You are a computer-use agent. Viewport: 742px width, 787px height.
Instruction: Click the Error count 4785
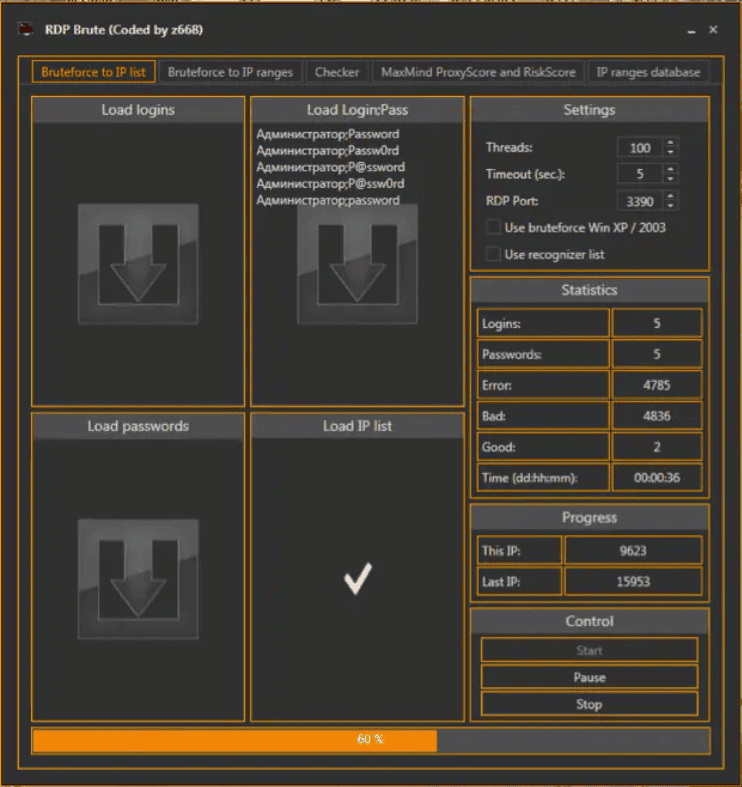tap(657, 385)
